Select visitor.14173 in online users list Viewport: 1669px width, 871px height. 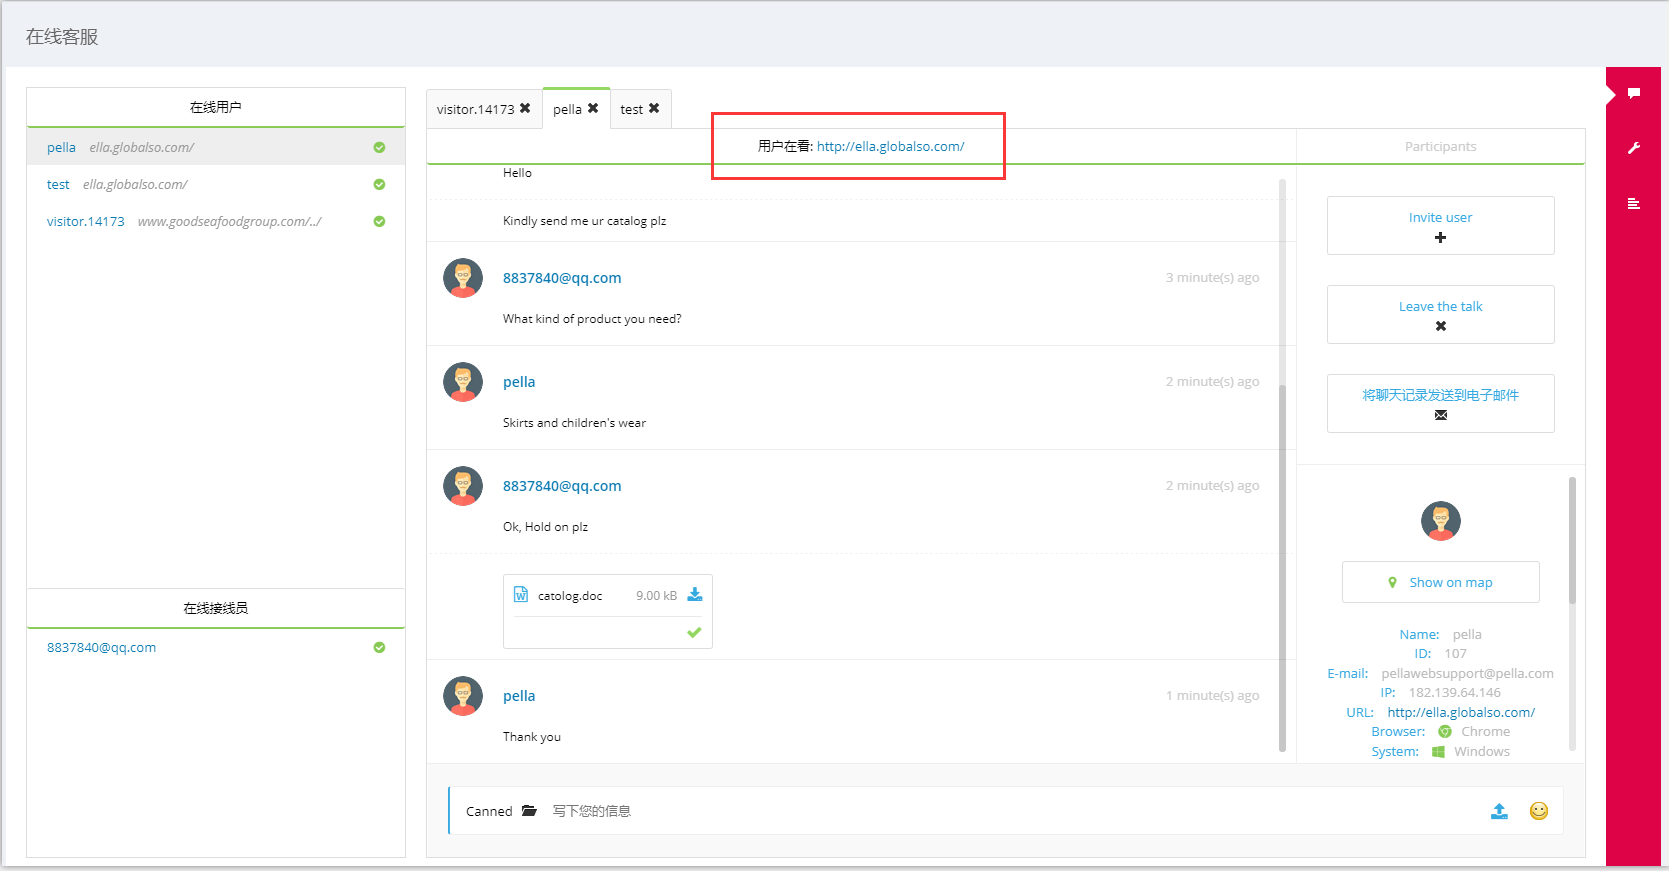pos(86,222)
